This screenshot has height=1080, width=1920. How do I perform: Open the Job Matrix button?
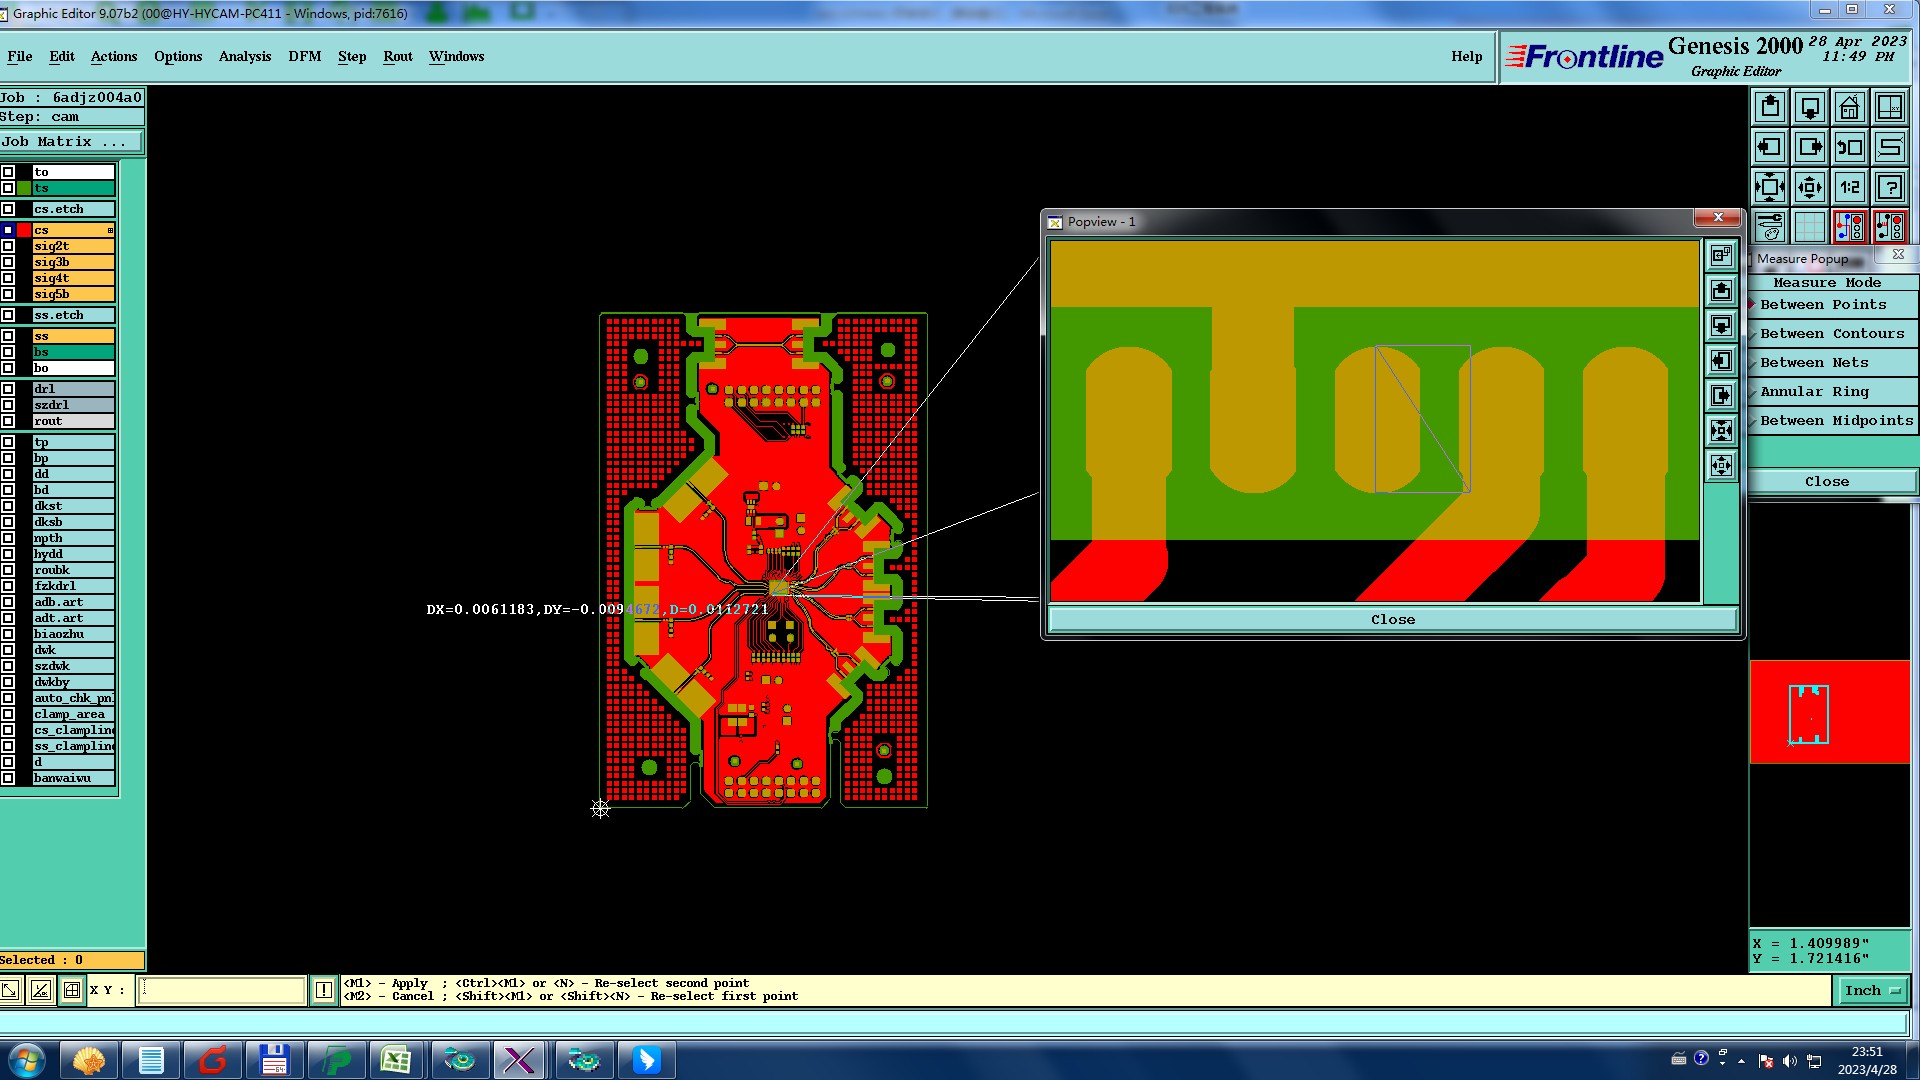pos(70,142)
